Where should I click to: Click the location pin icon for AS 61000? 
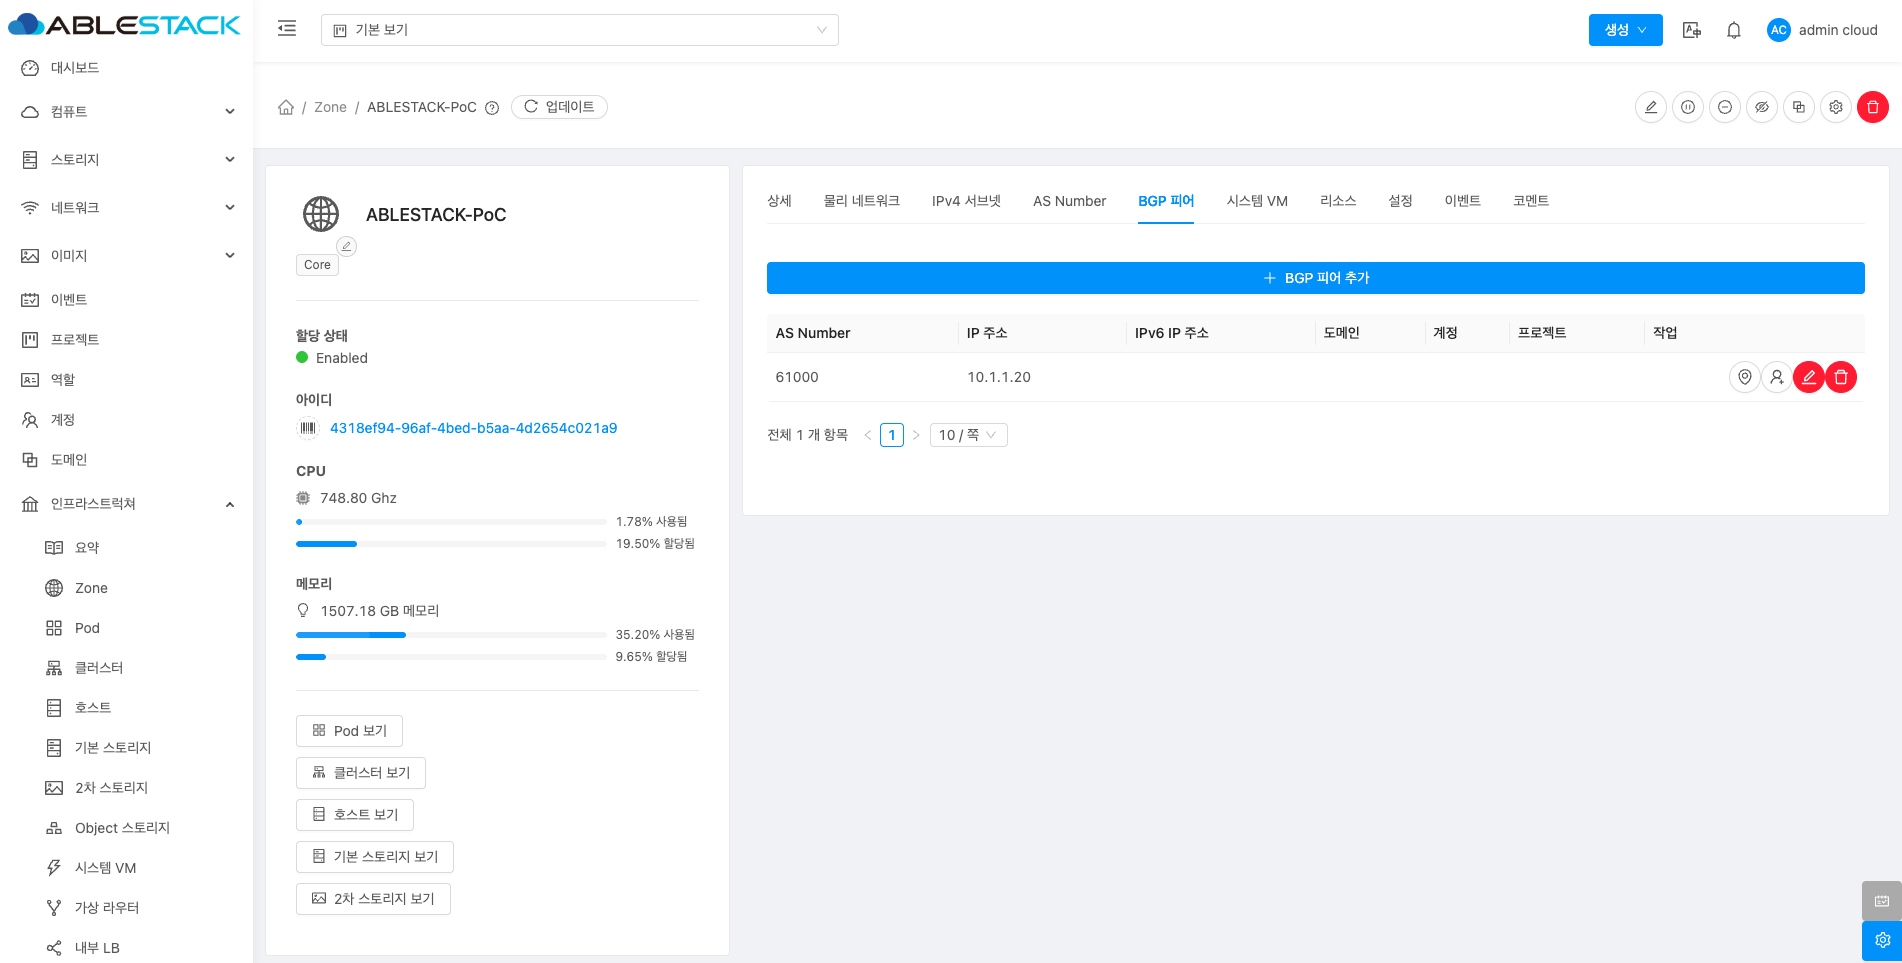pyautogui.click(x=1744, y=377)
